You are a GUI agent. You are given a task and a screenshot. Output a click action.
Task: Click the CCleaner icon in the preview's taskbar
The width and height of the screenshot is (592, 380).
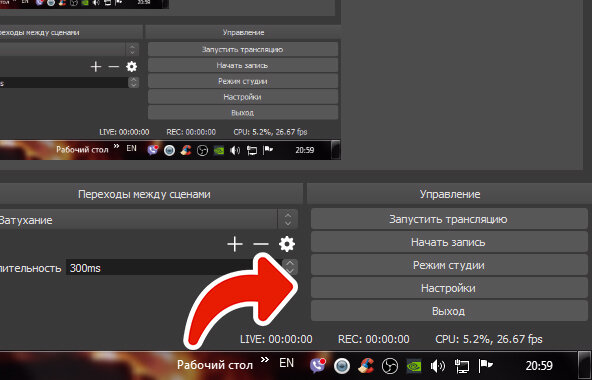[x=186, y=150]
